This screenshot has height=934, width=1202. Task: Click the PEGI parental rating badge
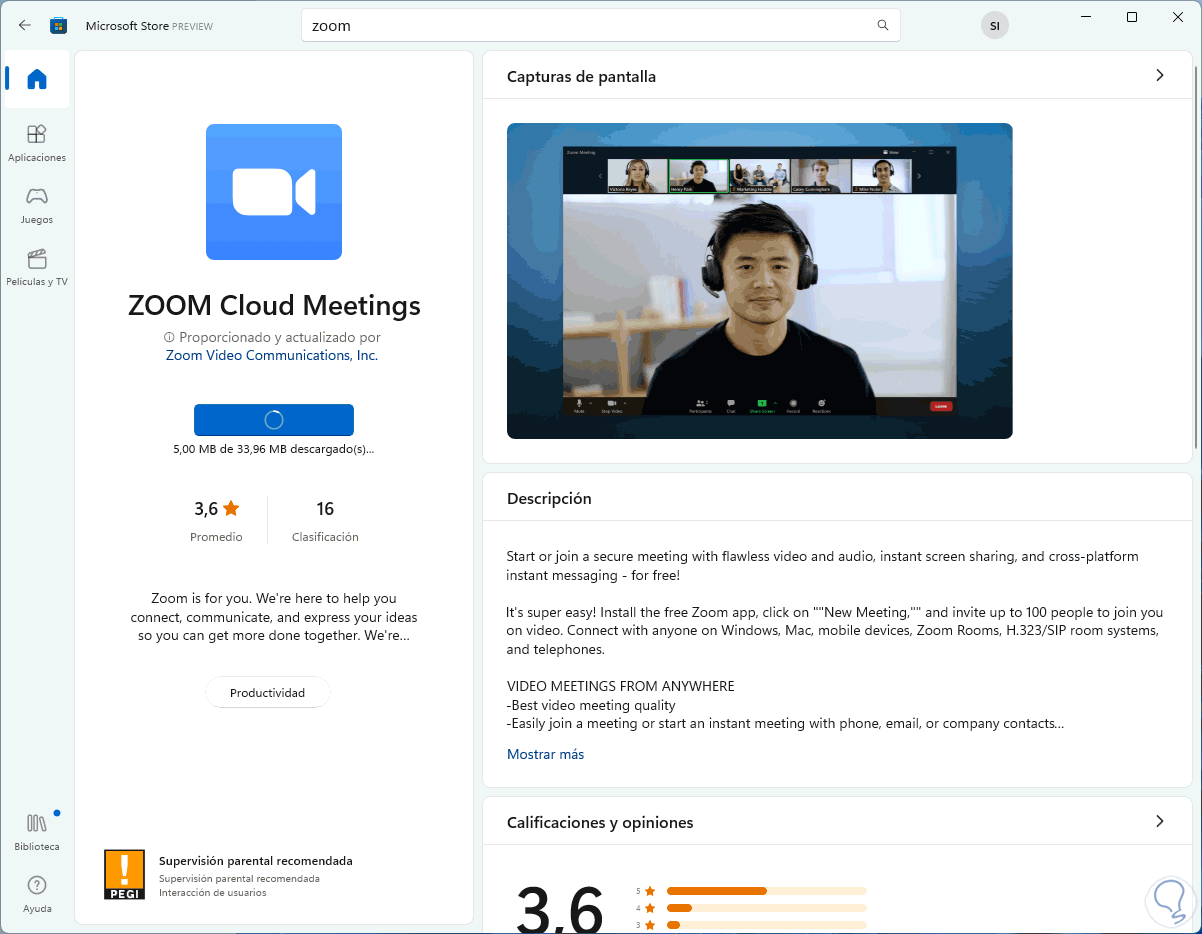(x=125, y=874)
